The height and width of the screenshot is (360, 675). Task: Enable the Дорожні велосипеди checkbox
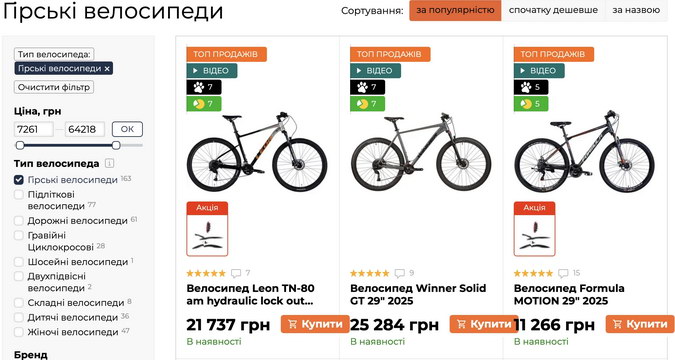[x=19, y=221]
